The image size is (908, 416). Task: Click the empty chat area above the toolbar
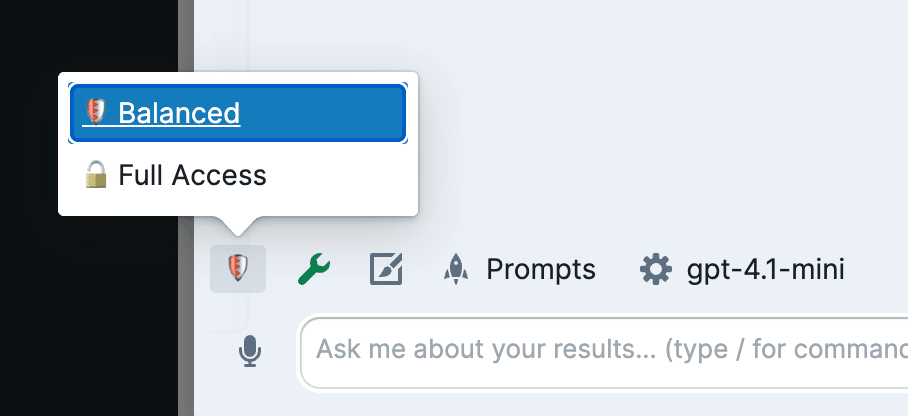point(650,120)
